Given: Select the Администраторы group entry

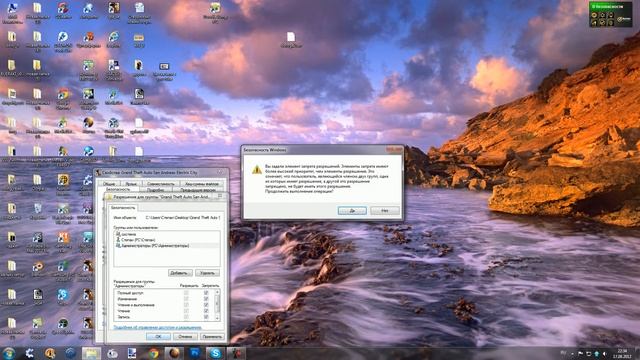Looking at the screenshot, I should [x=167, y=246].
